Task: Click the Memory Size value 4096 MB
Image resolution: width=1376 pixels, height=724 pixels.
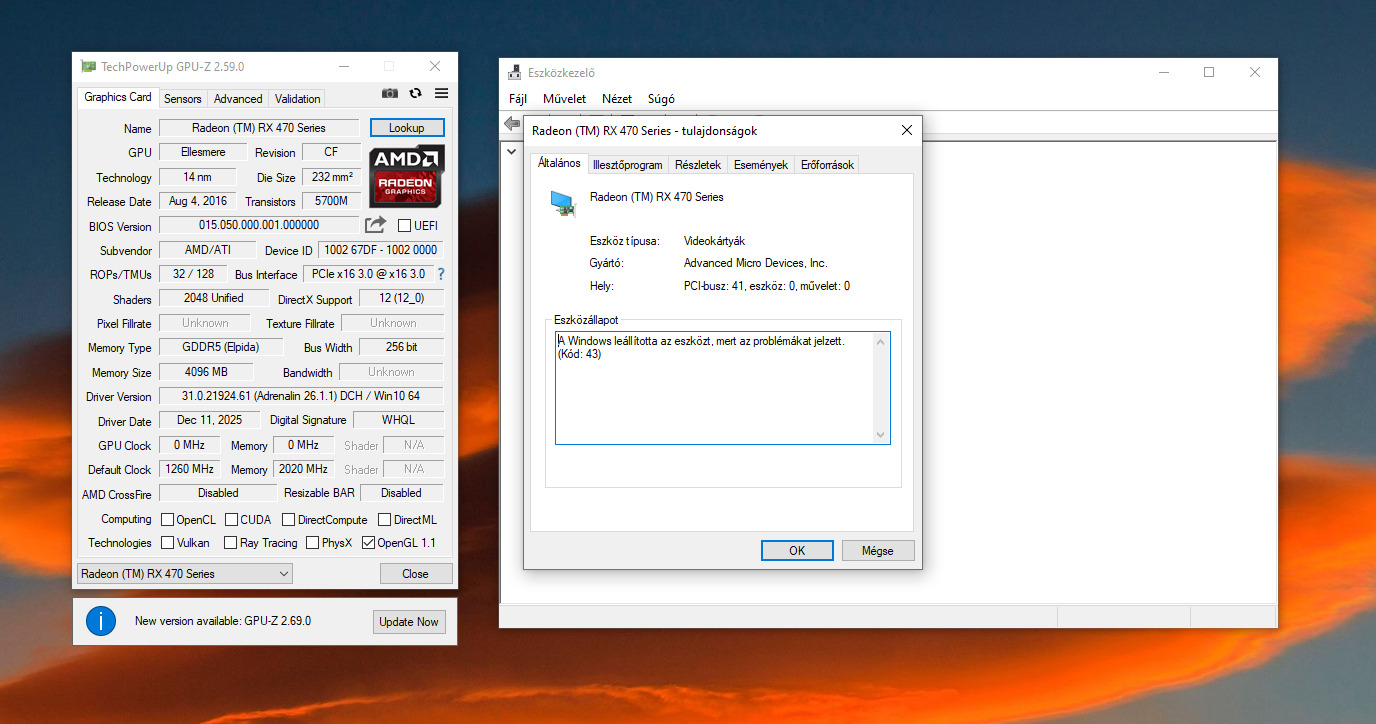Action: click(206, 372)
